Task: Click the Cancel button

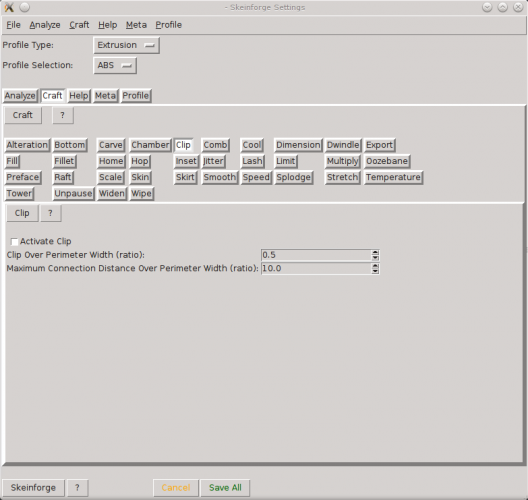Action: pos(176,488)
